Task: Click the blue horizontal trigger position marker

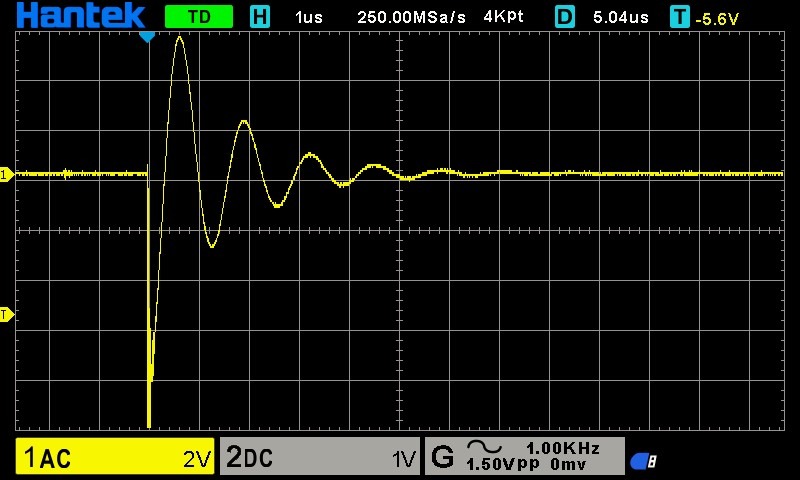Action: [147, 36]
